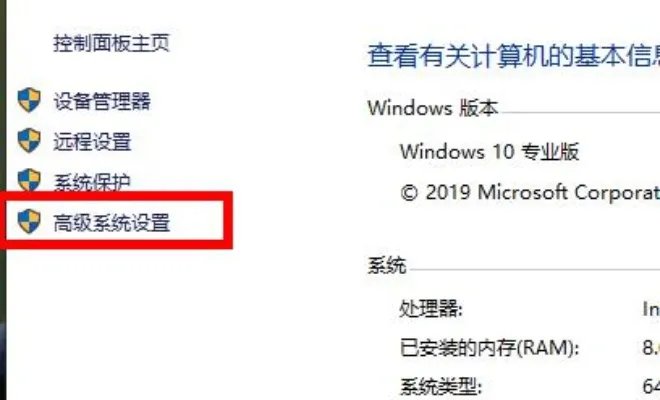Open the 系统保护 link
Image resolution: width=660 pixels, height=400 pixels.
click(92, 182)
